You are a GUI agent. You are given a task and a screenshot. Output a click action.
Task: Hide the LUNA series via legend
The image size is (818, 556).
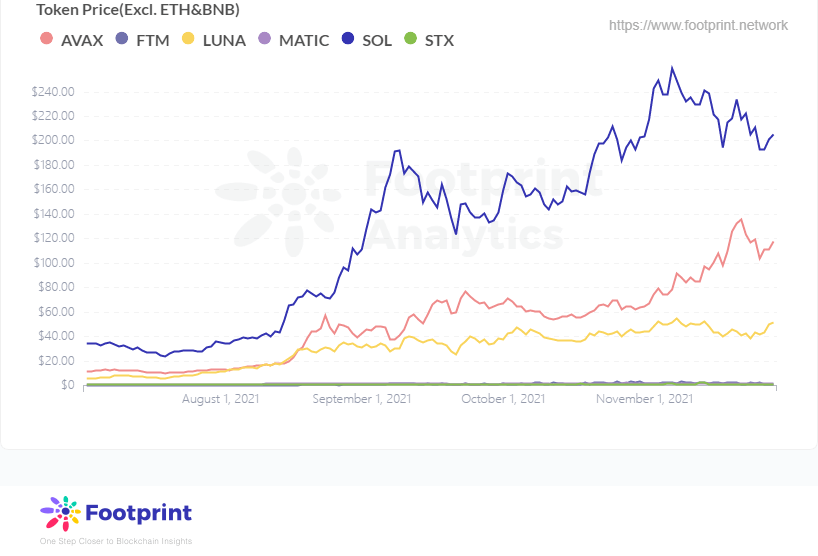click(x=224, y=40)
